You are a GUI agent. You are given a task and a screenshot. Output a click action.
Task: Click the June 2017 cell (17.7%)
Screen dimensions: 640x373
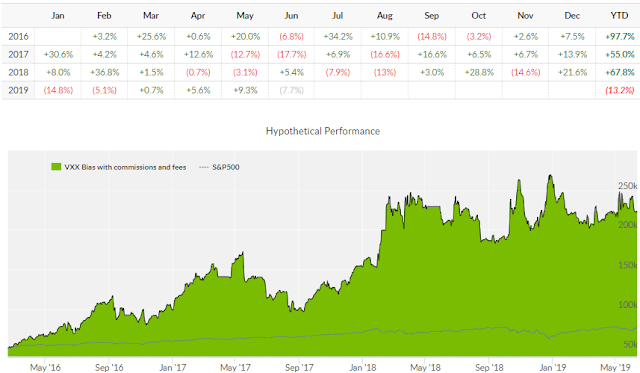291,54
